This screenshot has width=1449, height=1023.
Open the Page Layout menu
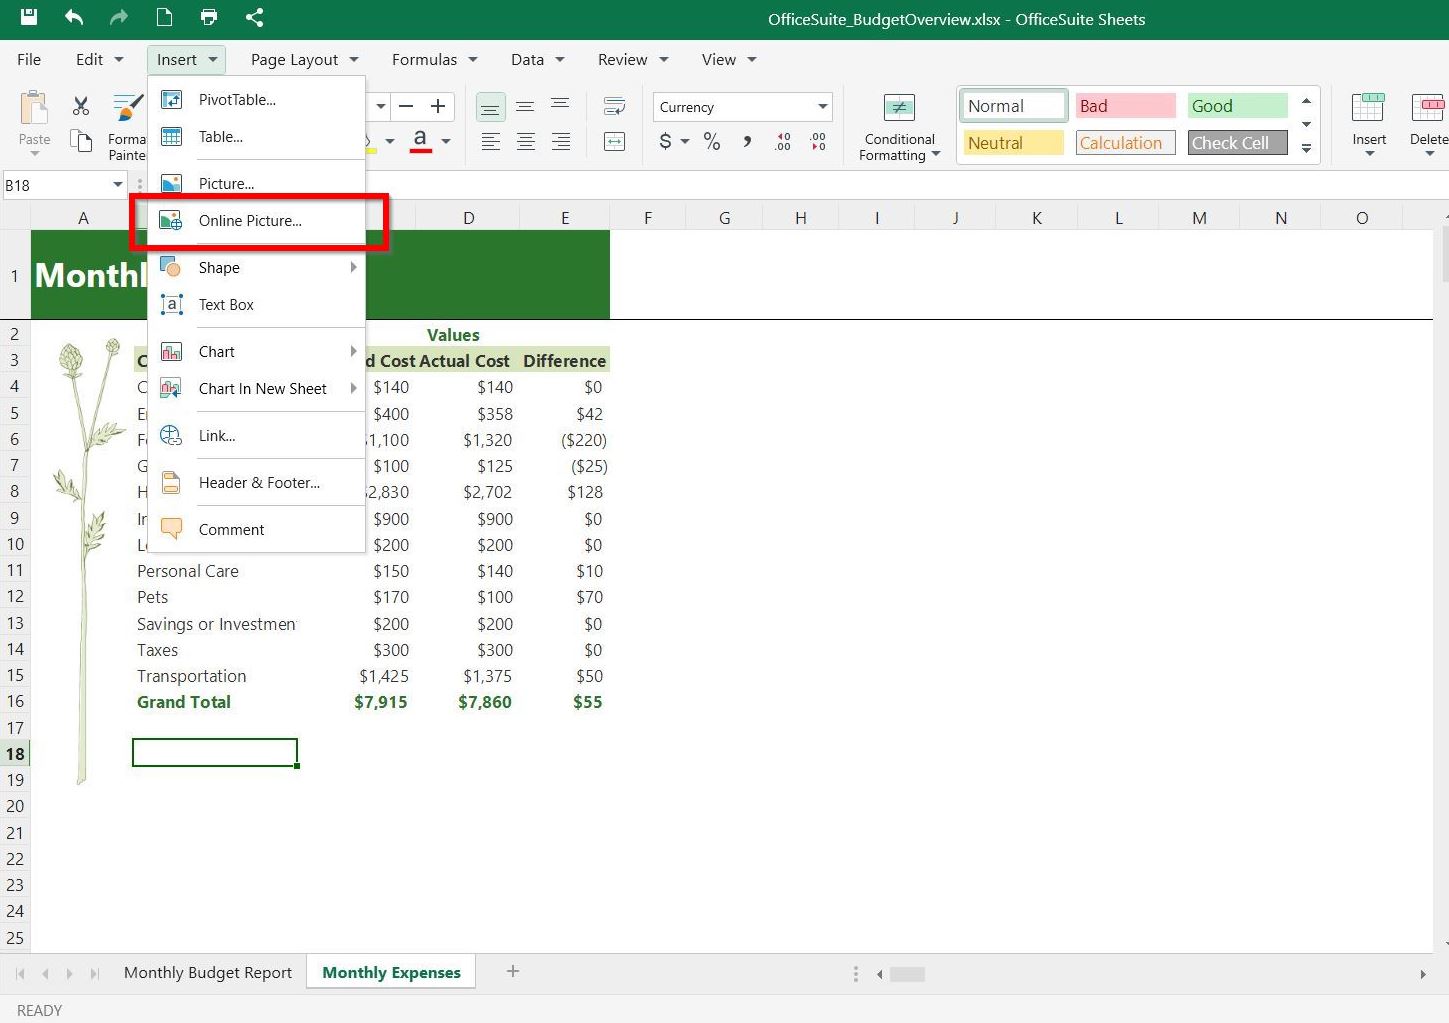[304, 59]
